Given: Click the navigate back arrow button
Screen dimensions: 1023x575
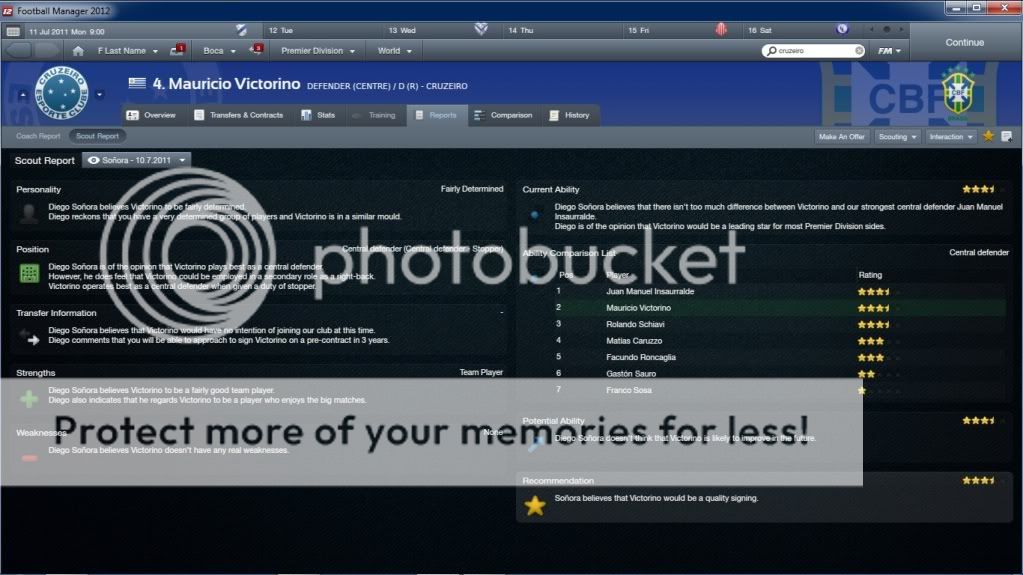Looking at the screenshot, I should 19,51.
